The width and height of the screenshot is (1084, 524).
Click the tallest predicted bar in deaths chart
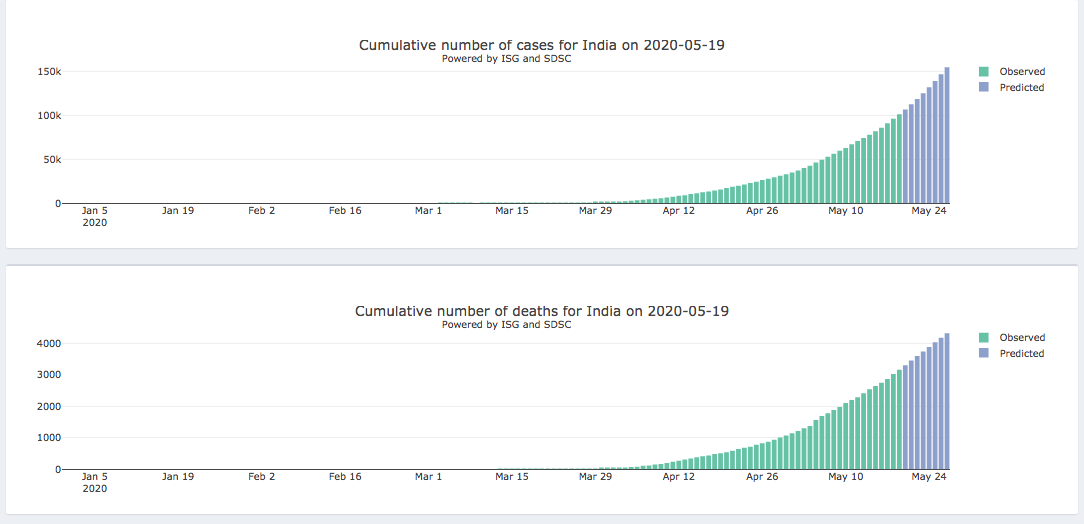tap(947, 401)
